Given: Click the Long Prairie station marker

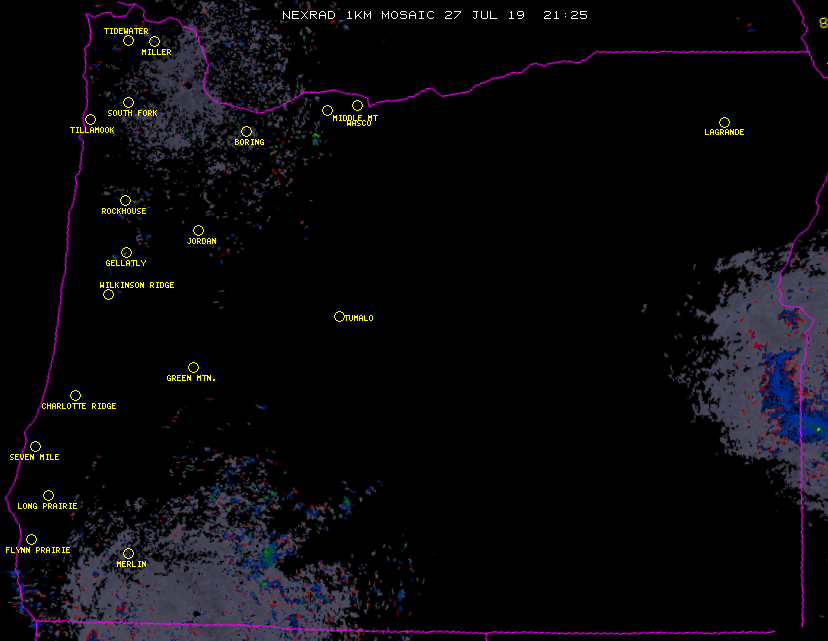Looking at the screenshot, I should click(x=48, y=496).
